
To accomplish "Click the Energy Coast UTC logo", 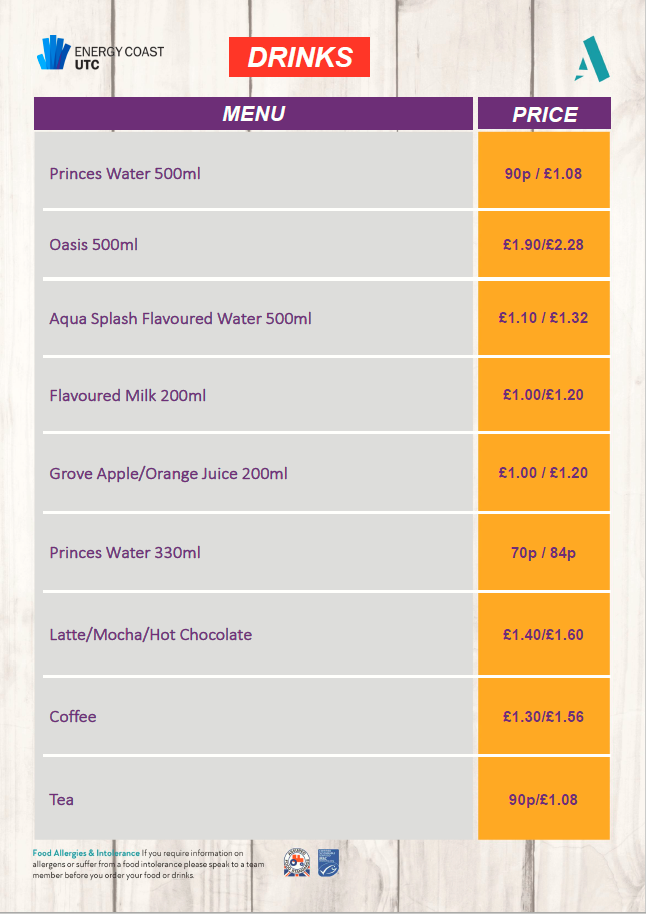I will pyautogui.click(x=100, y=53).
